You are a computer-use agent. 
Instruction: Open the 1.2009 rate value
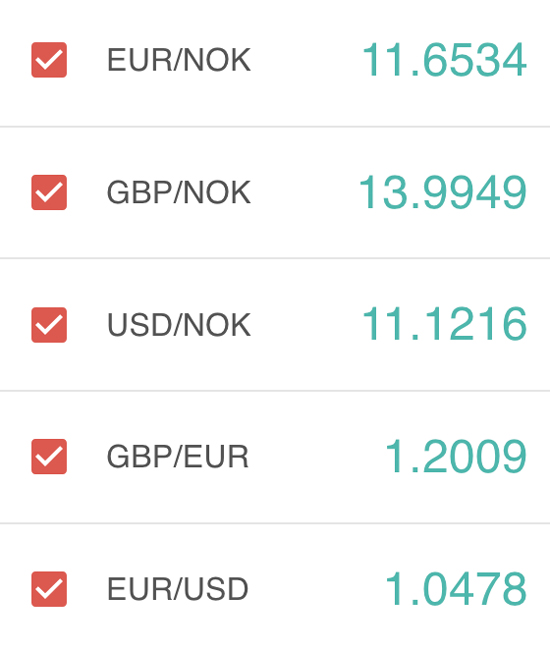click(456, 456)
